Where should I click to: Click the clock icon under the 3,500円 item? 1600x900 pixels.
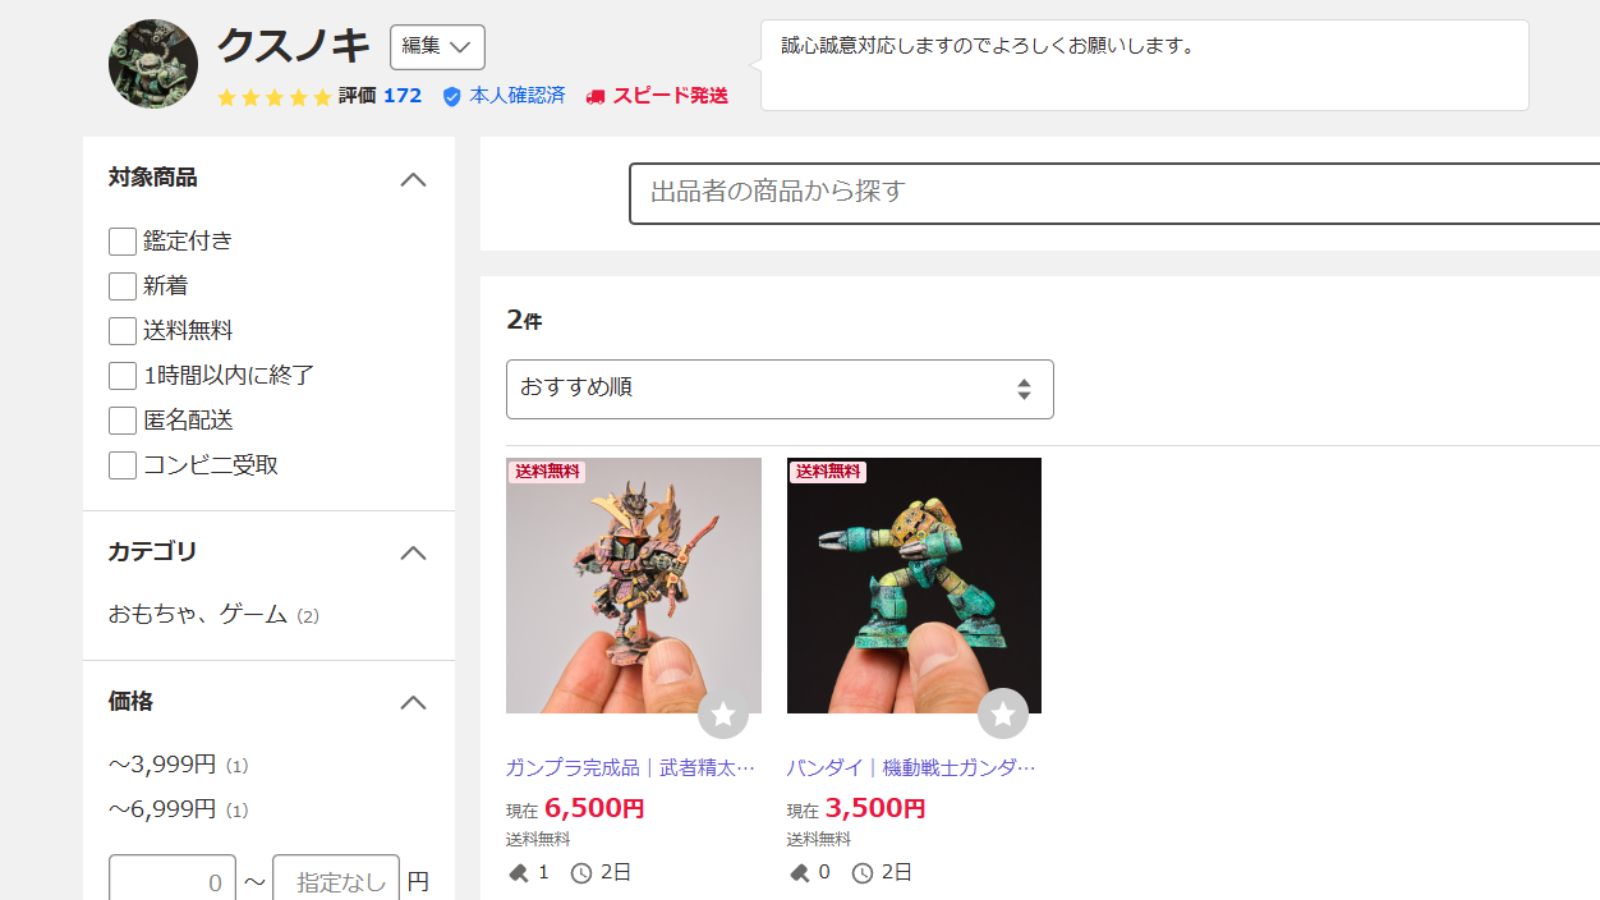862,873
